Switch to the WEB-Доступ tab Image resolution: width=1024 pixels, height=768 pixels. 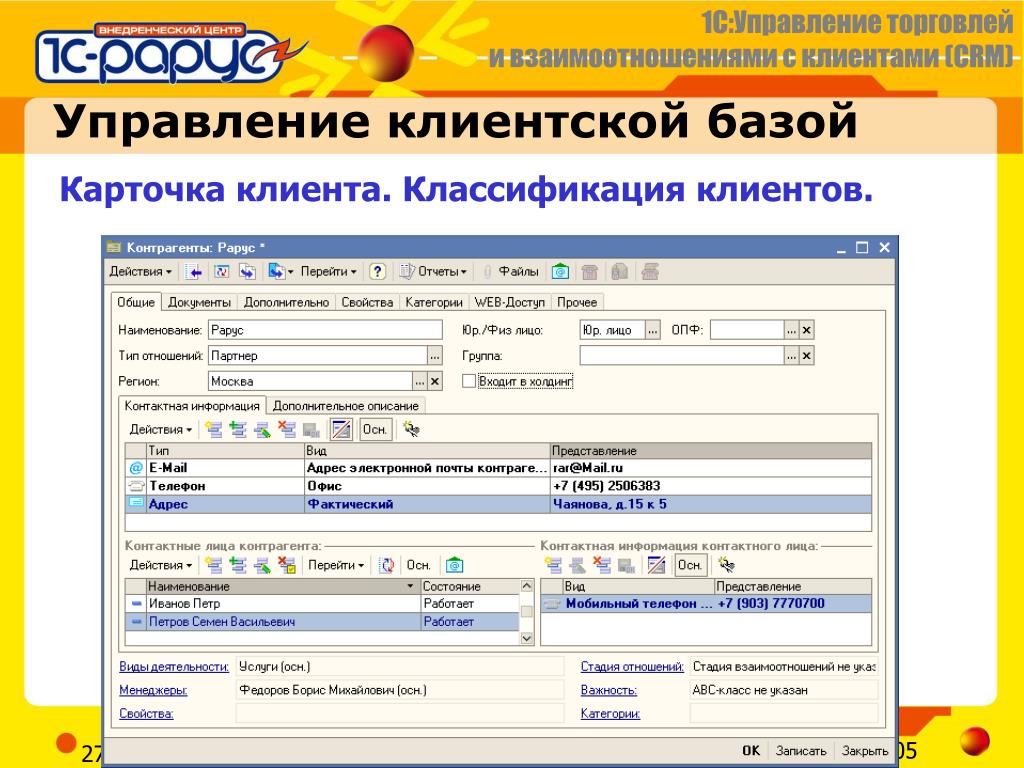tap(509, 302)
